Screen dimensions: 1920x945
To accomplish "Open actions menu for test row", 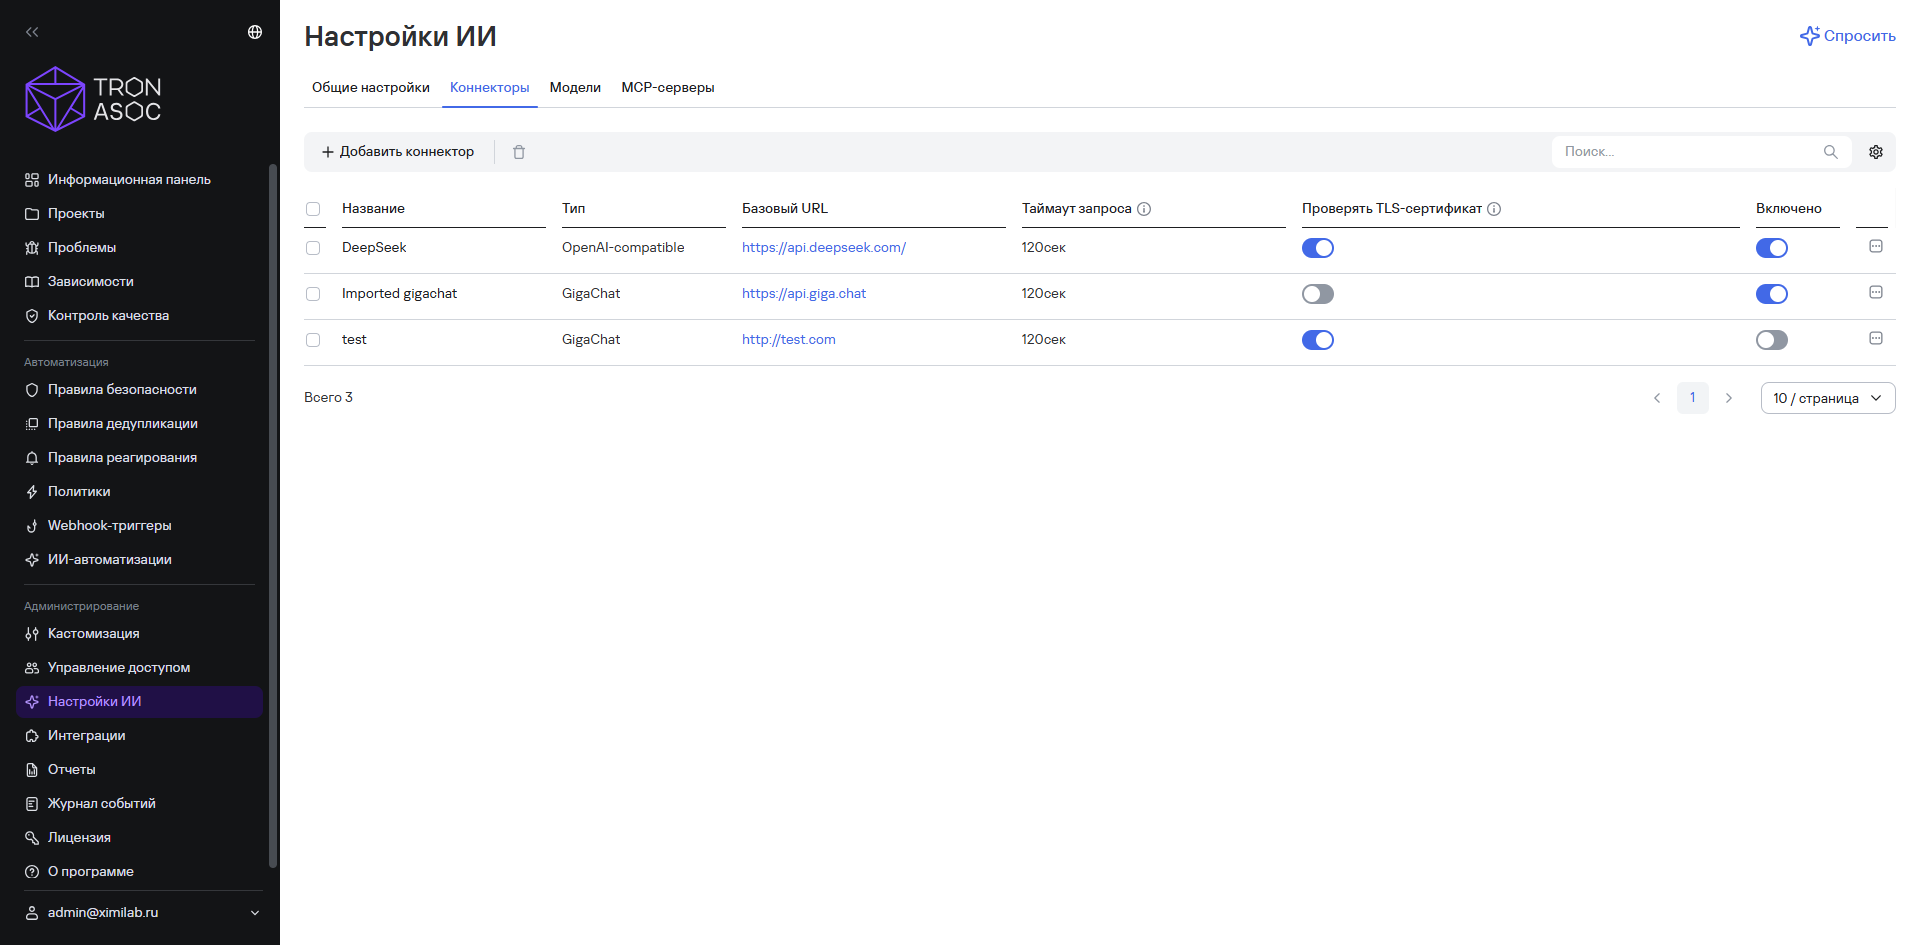I will (x=1876, y=338).
